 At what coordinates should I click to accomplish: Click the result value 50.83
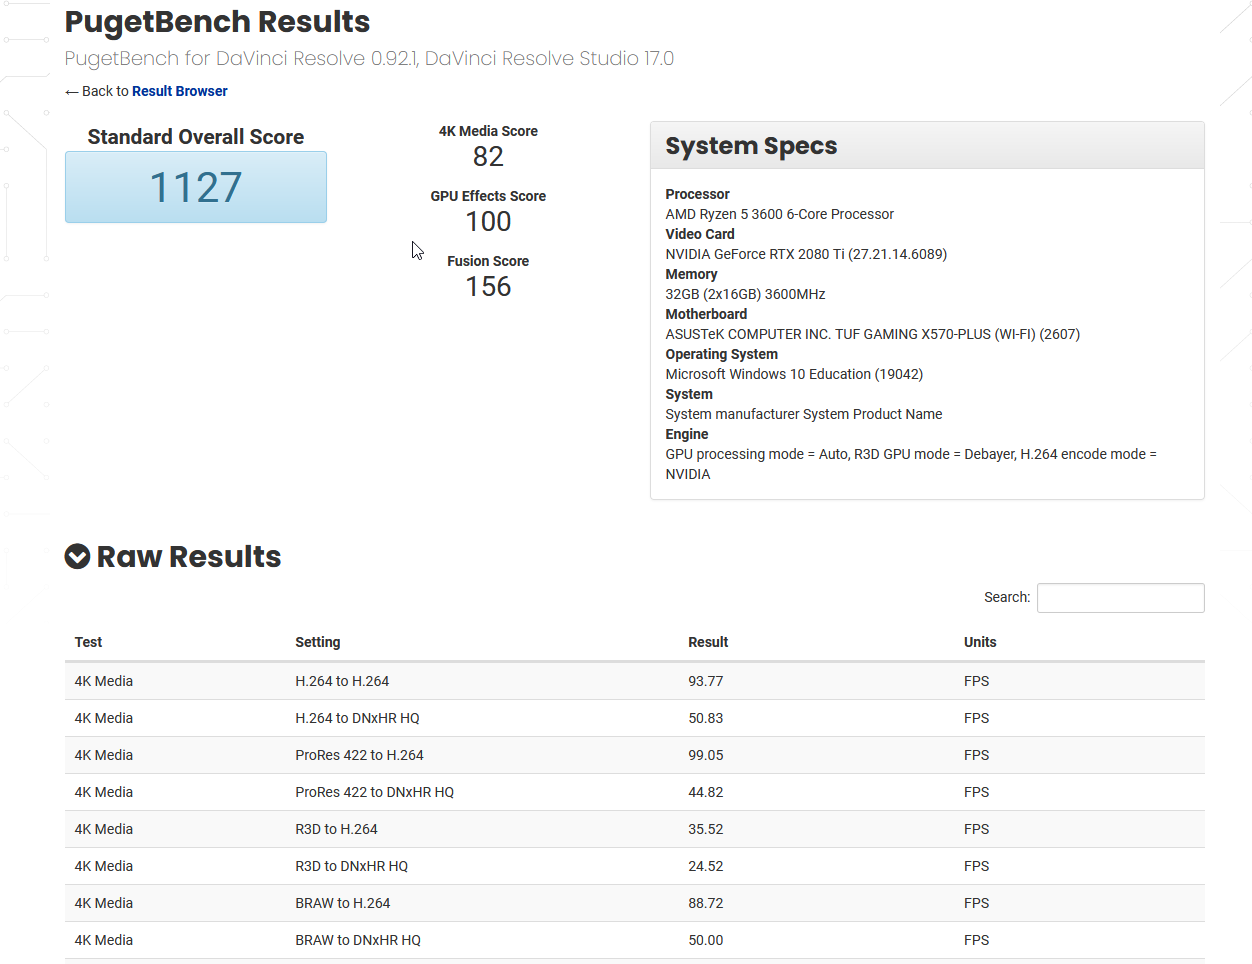pos(705,718)
